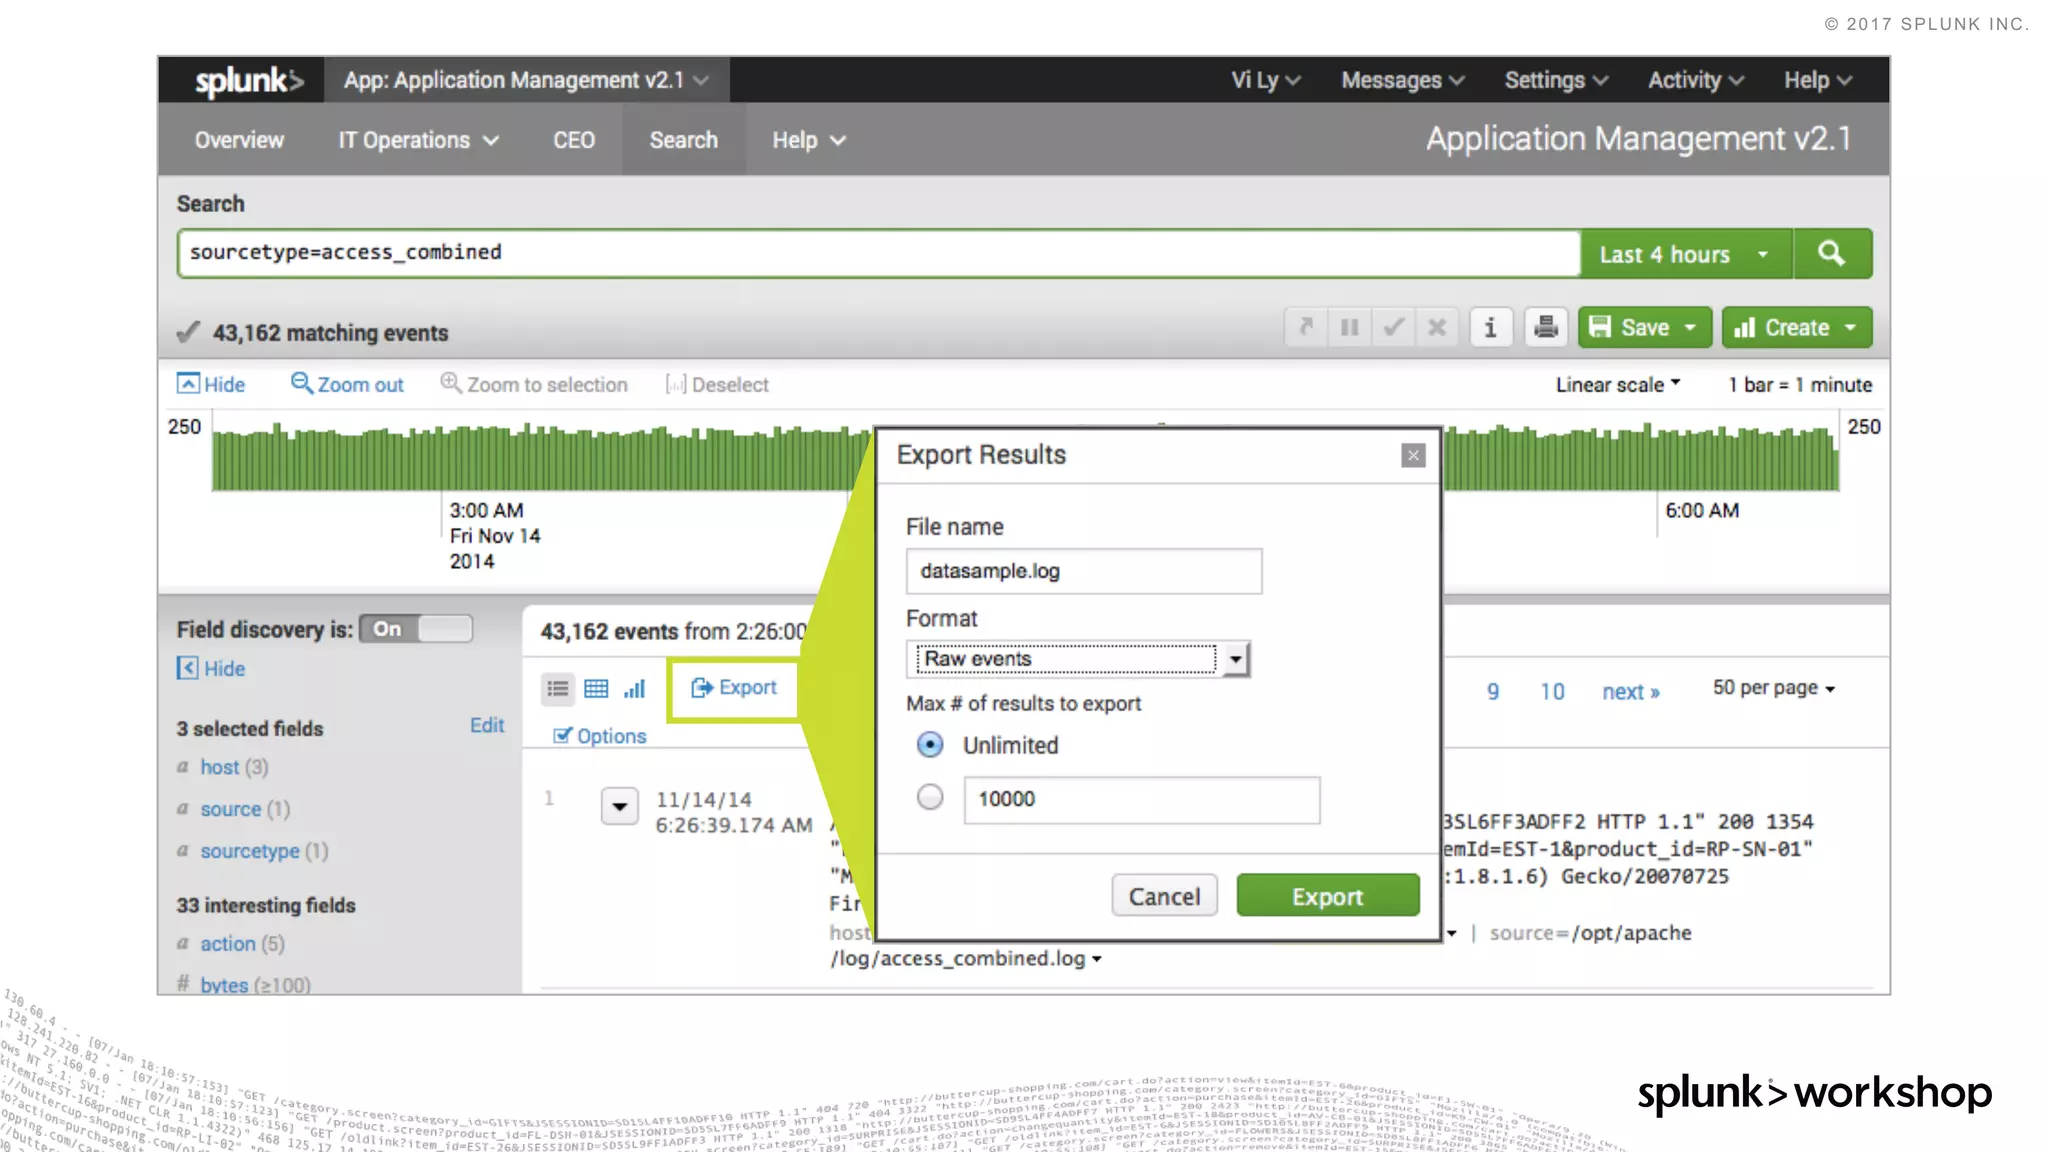Click the File name input field
This screenshot has width=2048, height=1152.
click(x=1084, y=571)
